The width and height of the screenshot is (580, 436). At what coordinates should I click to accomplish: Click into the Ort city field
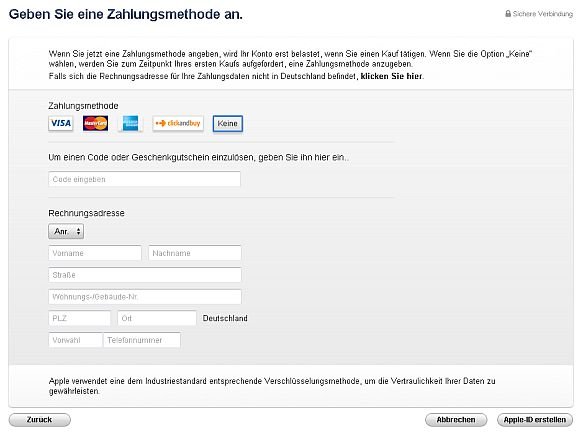[157, 318]
